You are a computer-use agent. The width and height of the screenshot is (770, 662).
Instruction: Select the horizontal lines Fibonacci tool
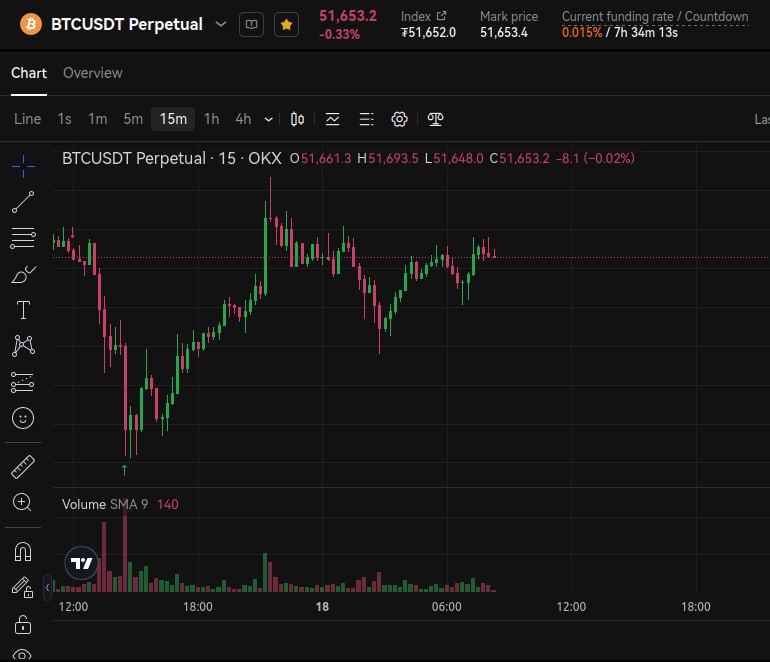23,238
